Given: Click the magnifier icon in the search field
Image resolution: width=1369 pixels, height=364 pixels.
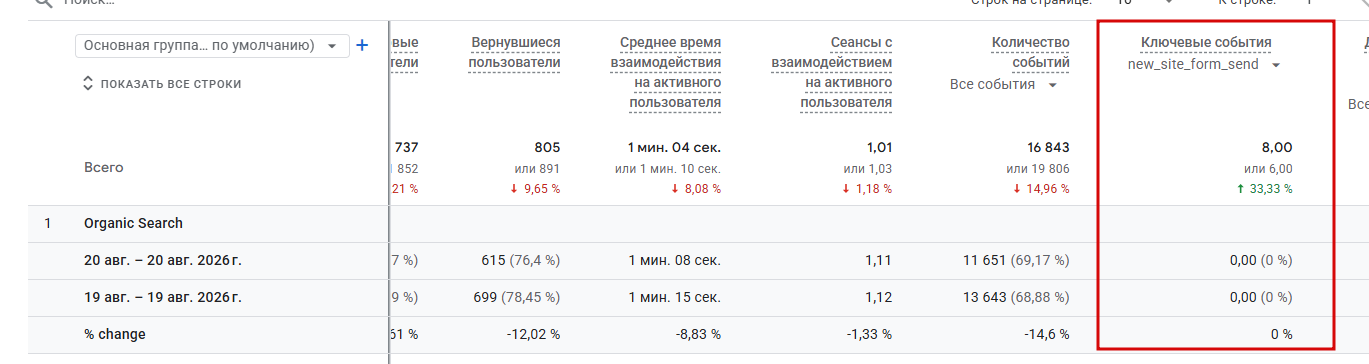Looking at the screenshot, I should click(x=42, y=3).
